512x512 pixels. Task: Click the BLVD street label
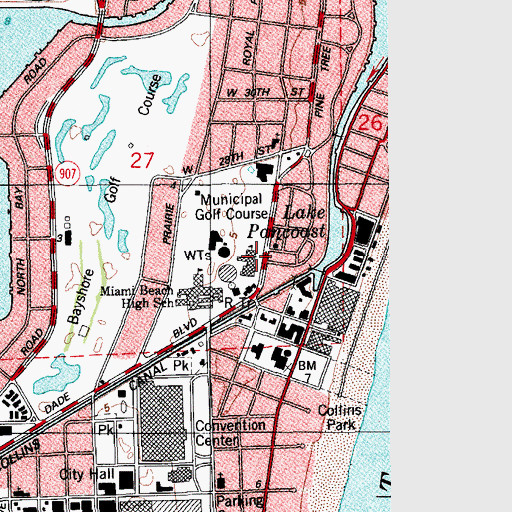pos(185,328)
